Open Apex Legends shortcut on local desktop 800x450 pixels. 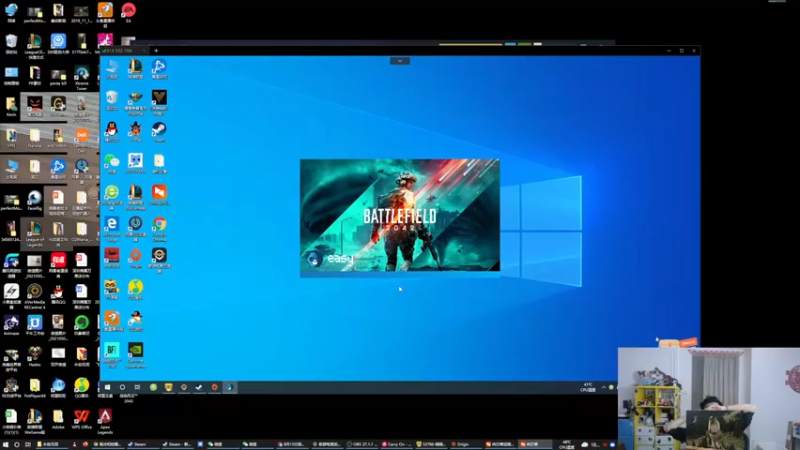[x=105, y=420]
